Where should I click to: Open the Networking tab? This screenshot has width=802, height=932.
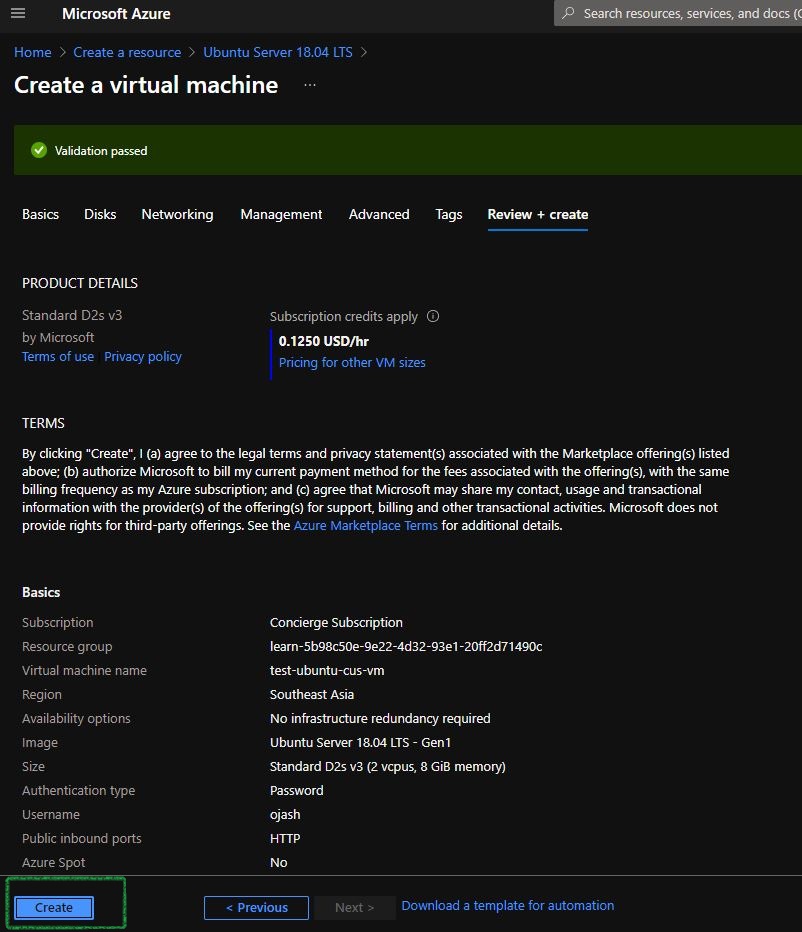coord(177,215)
